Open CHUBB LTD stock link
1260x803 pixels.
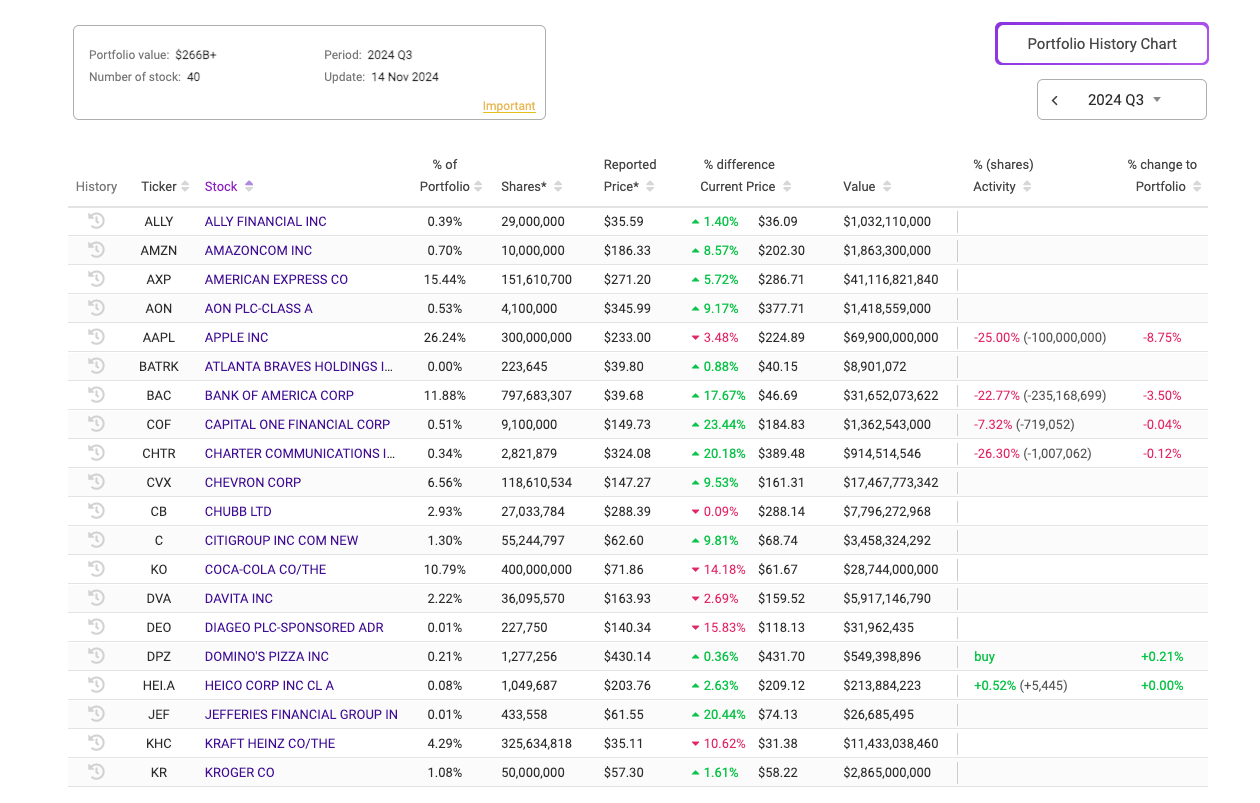coord(239,511)
